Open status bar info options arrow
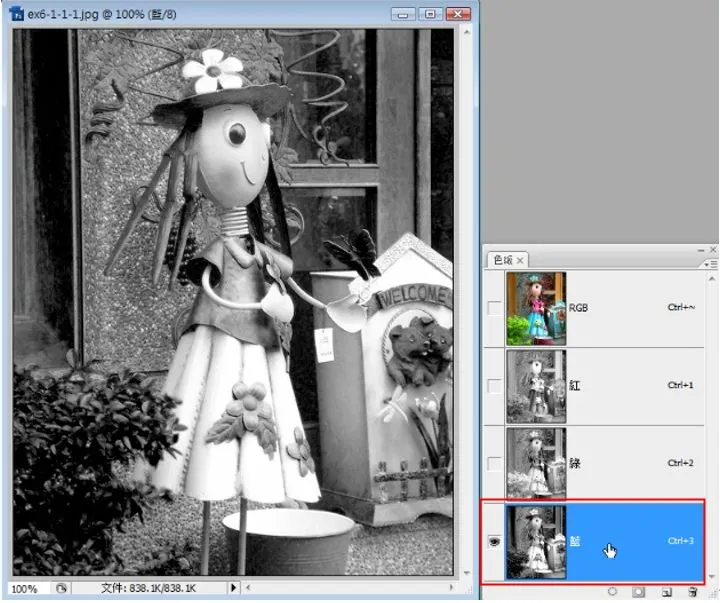Viewport: 720px width, 603px height. (x=233, y=587)
